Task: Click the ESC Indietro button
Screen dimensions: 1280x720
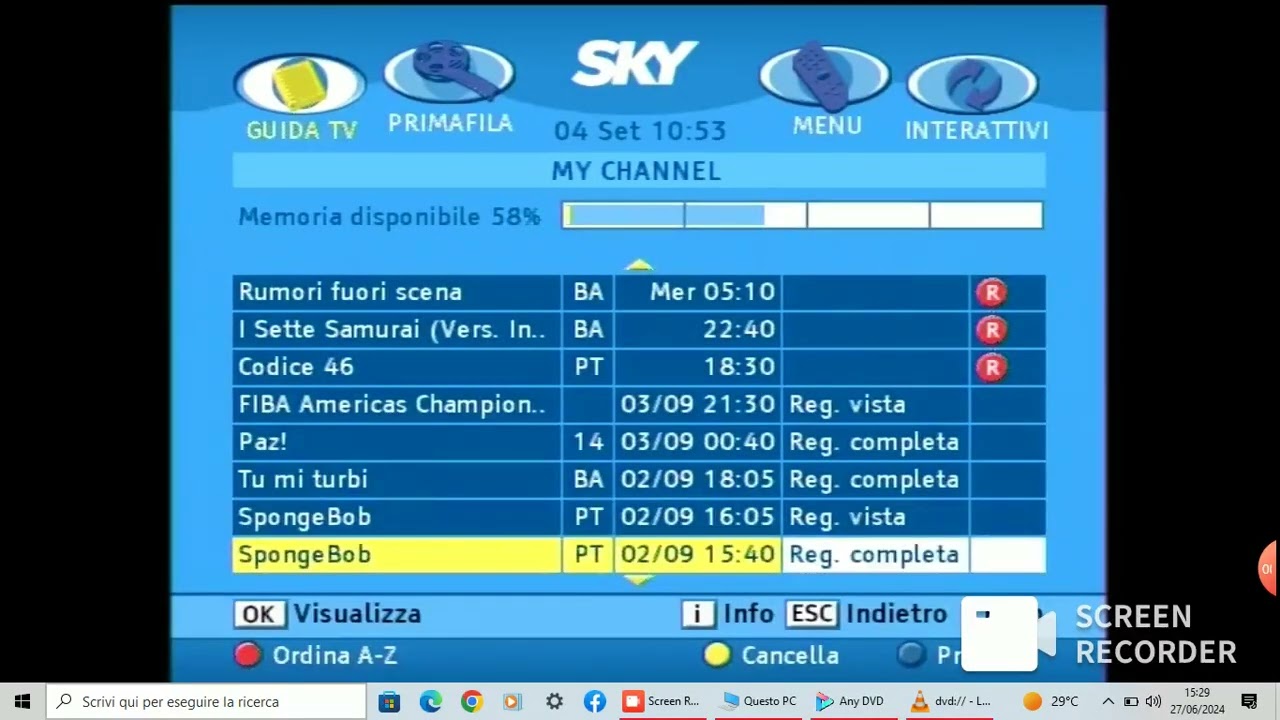Action: pos(866,614)
